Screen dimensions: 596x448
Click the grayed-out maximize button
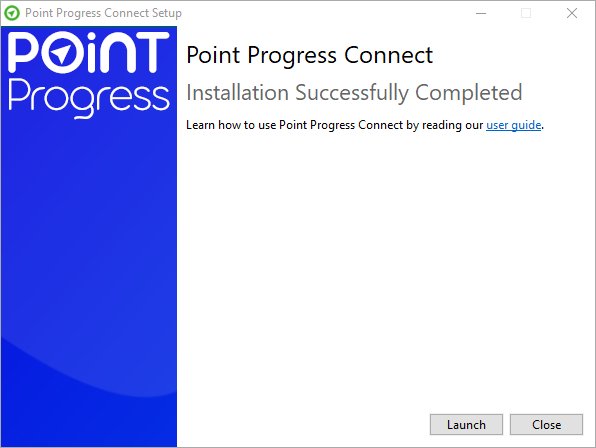tap(526, 13)
